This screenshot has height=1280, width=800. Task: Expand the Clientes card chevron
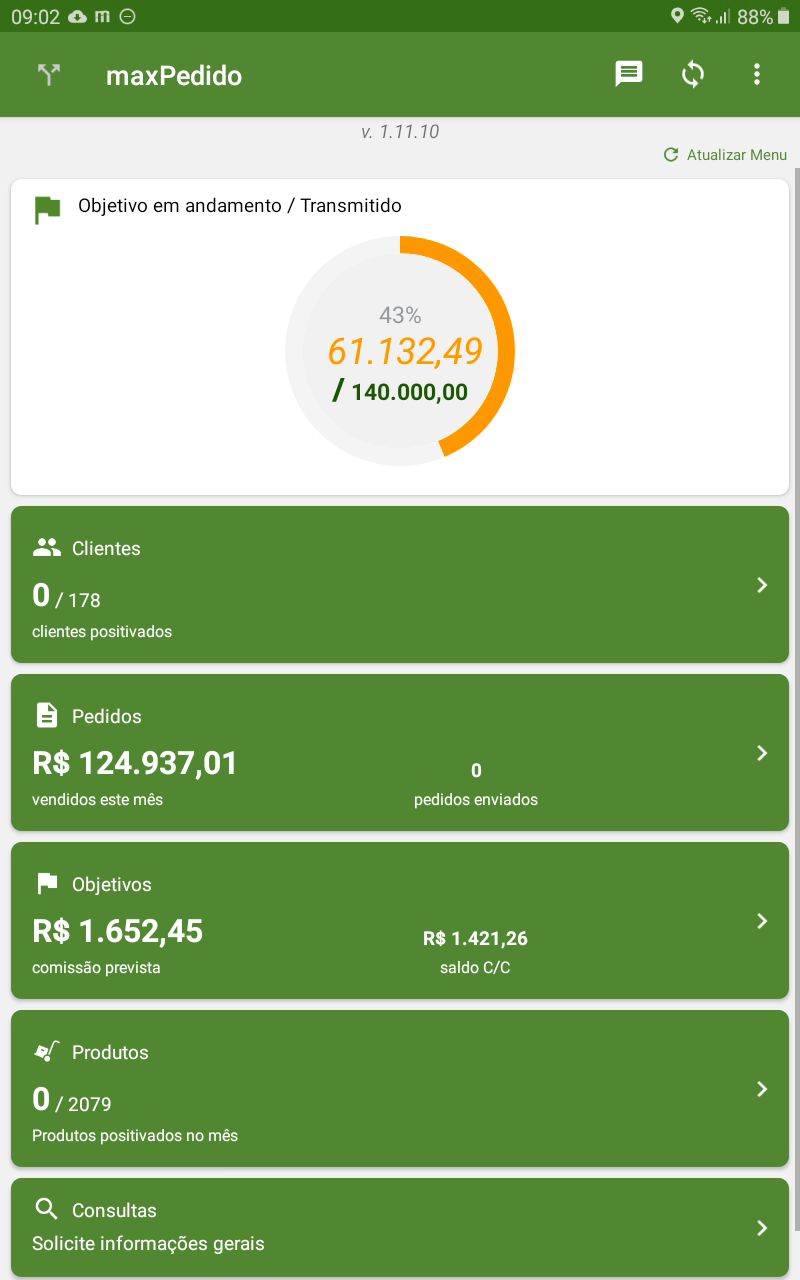tap(762, 585)
